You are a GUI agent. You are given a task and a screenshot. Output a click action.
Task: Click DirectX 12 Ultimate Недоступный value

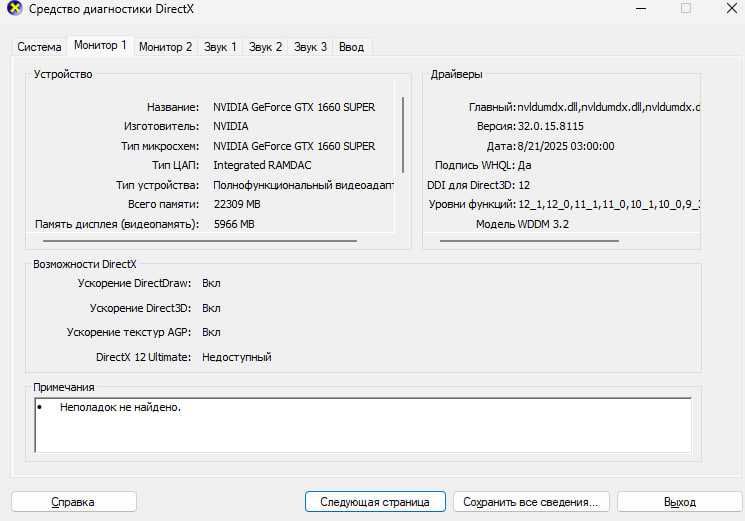(x=237, y=357)
